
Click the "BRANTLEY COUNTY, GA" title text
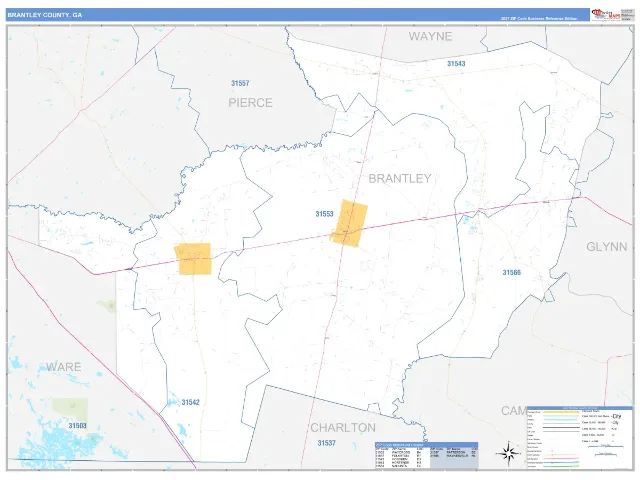tap(44, 15)
